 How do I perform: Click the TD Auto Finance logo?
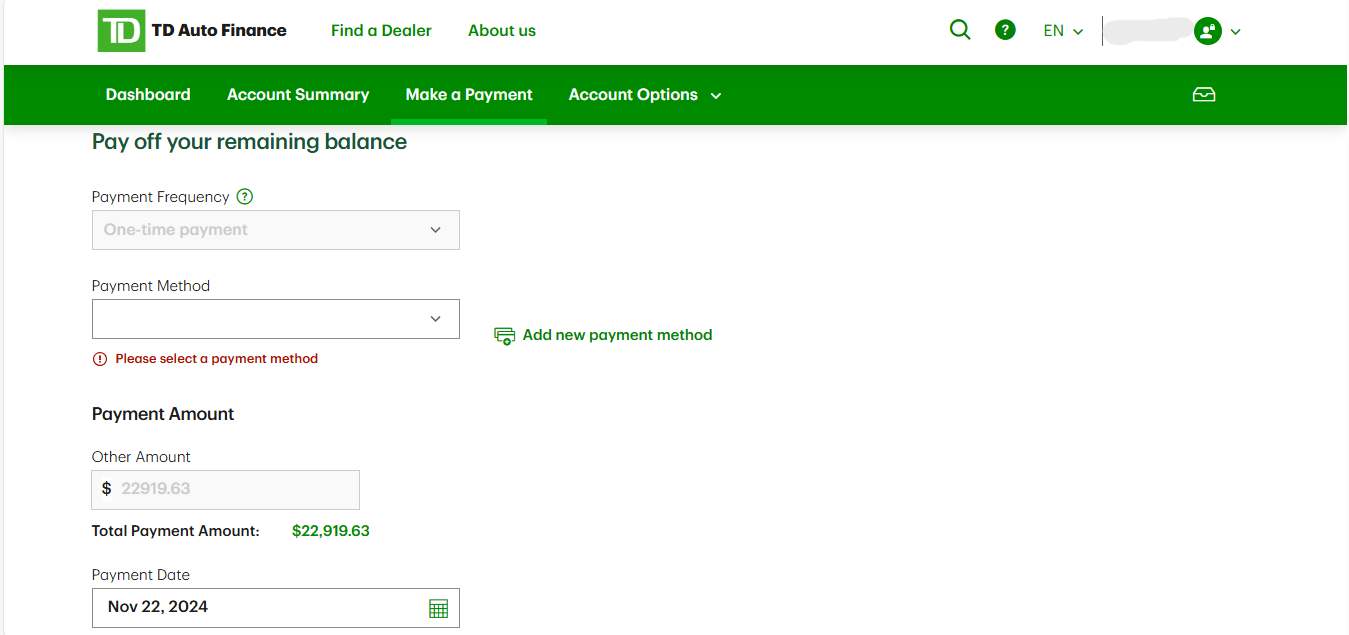pos(192,31)
